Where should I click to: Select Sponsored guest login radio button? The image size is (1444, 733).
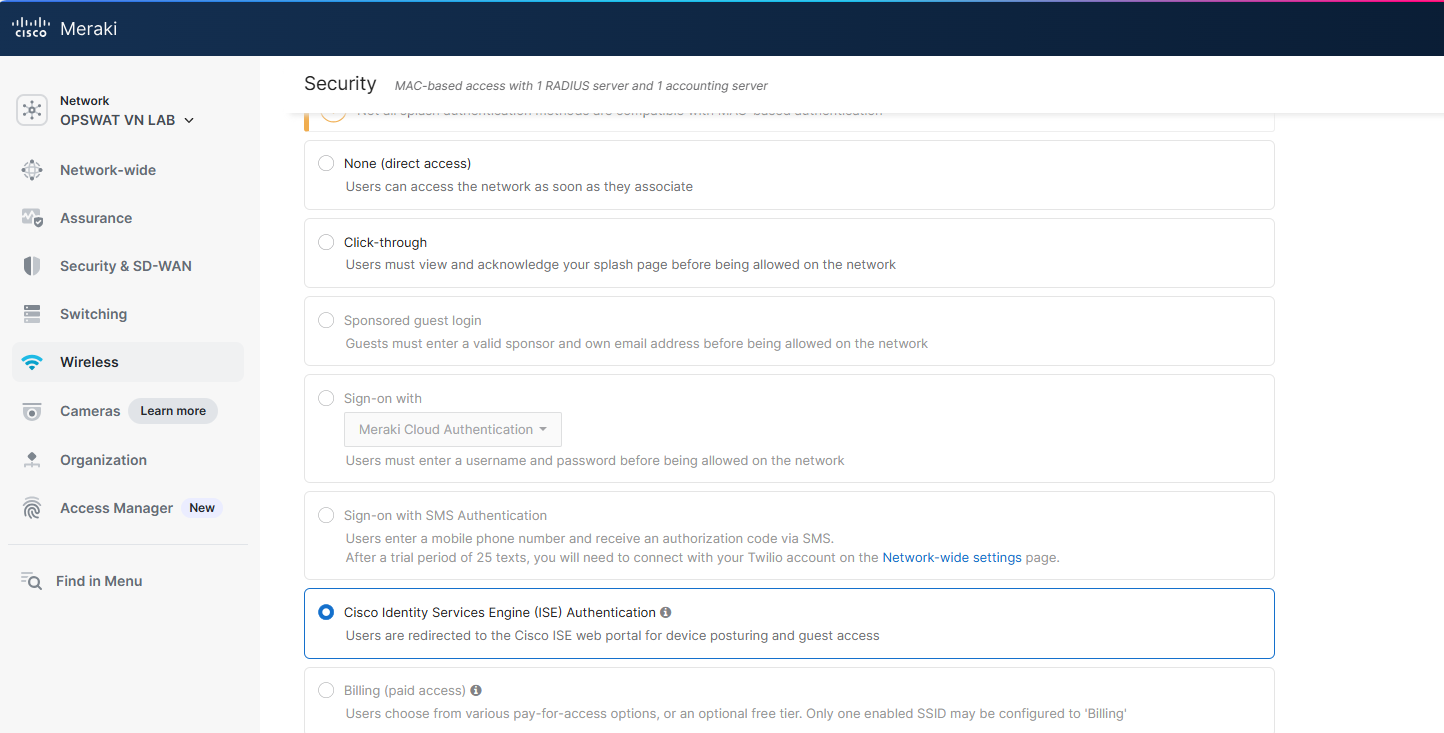(326, 320)
